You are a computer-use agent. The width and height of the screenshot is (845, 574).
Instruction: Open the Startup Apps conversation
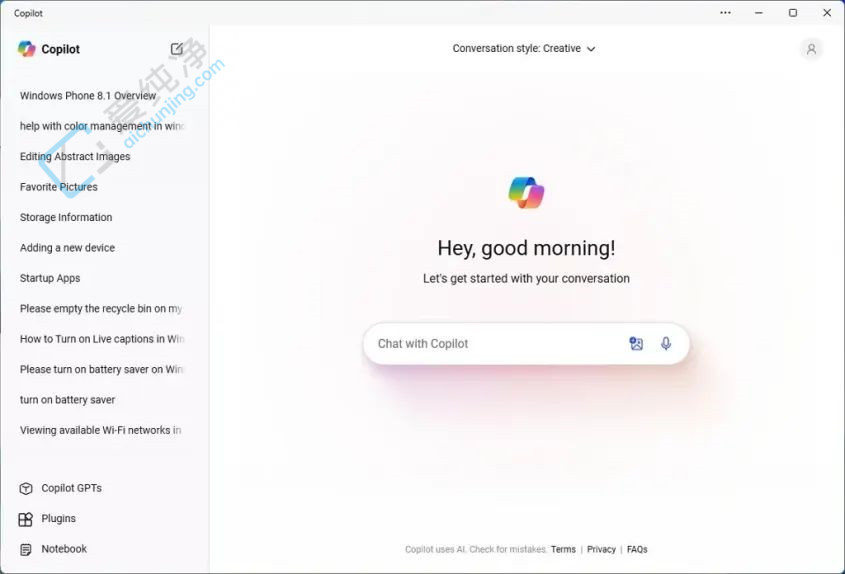pyautogui.click(x=50, y=278)
